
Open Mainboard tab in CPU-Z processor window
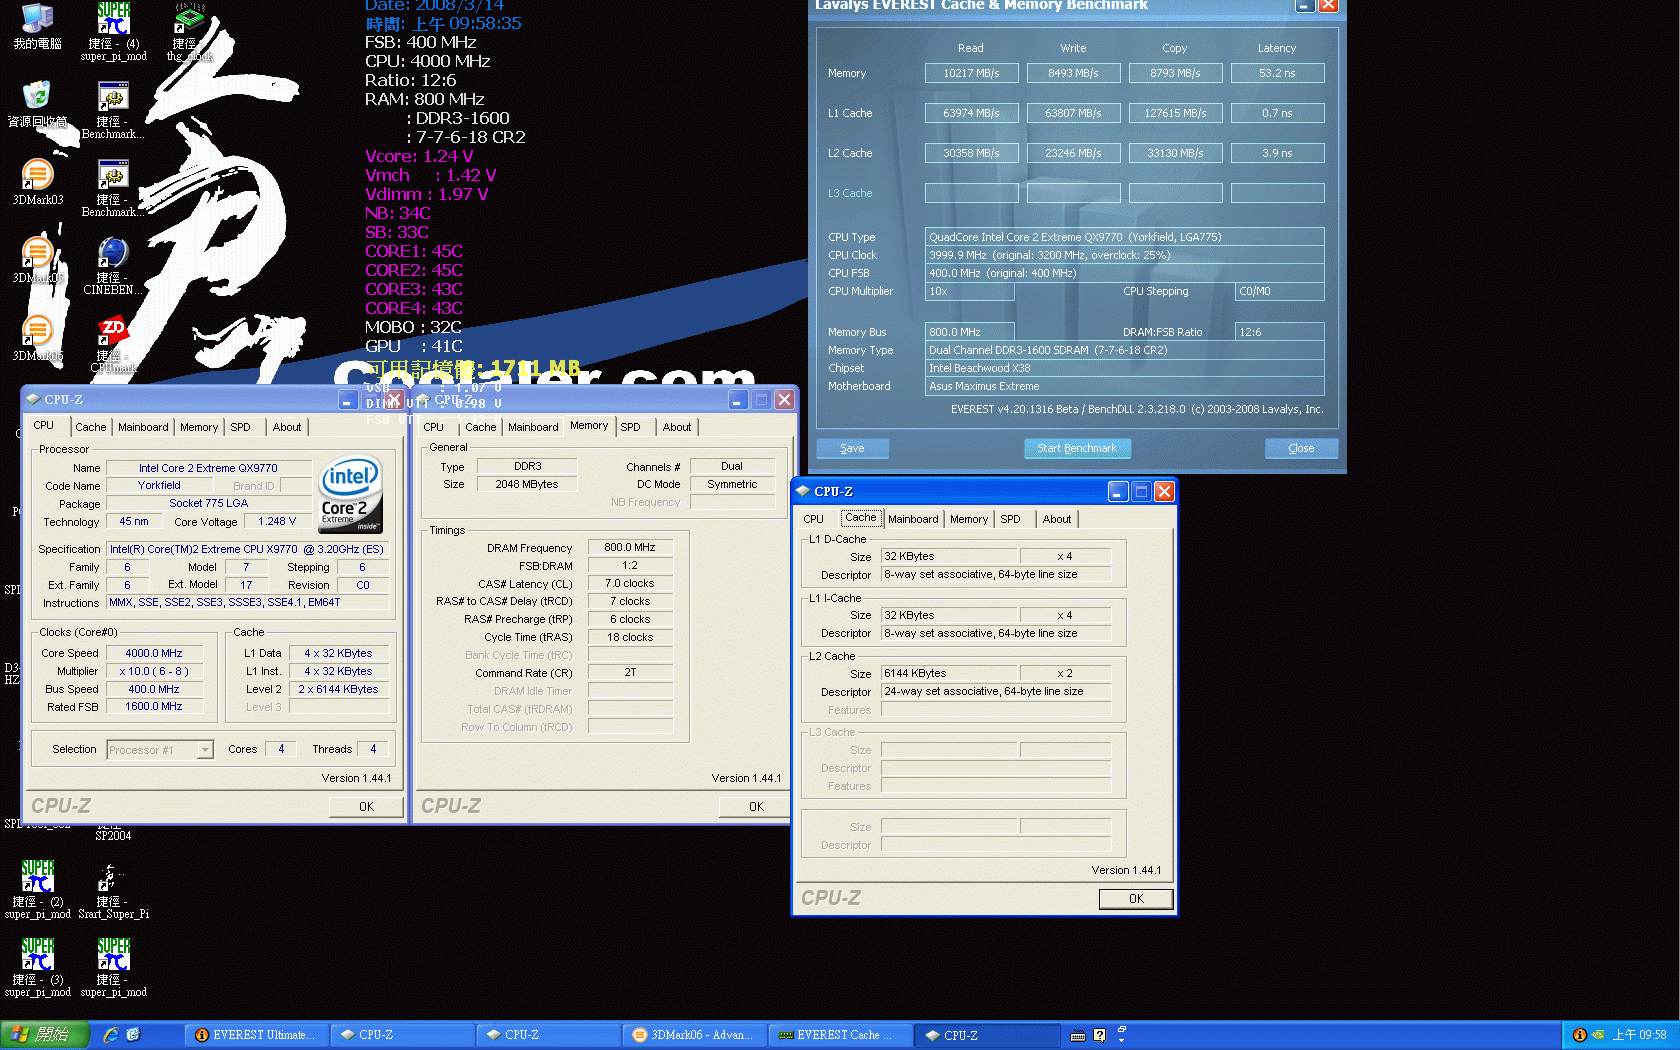(x=143, y=427)
